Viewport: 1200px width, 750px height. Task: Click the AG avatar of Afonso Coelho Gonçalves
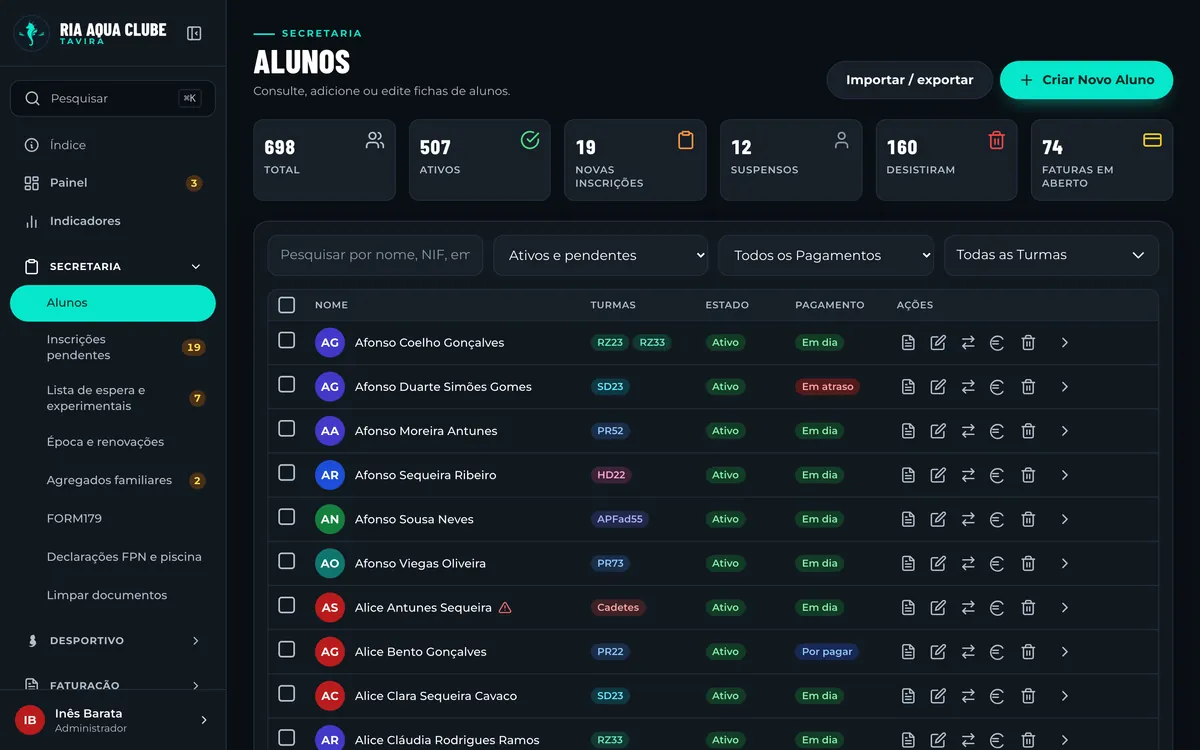pyautogui.click(x=330, y=342)
